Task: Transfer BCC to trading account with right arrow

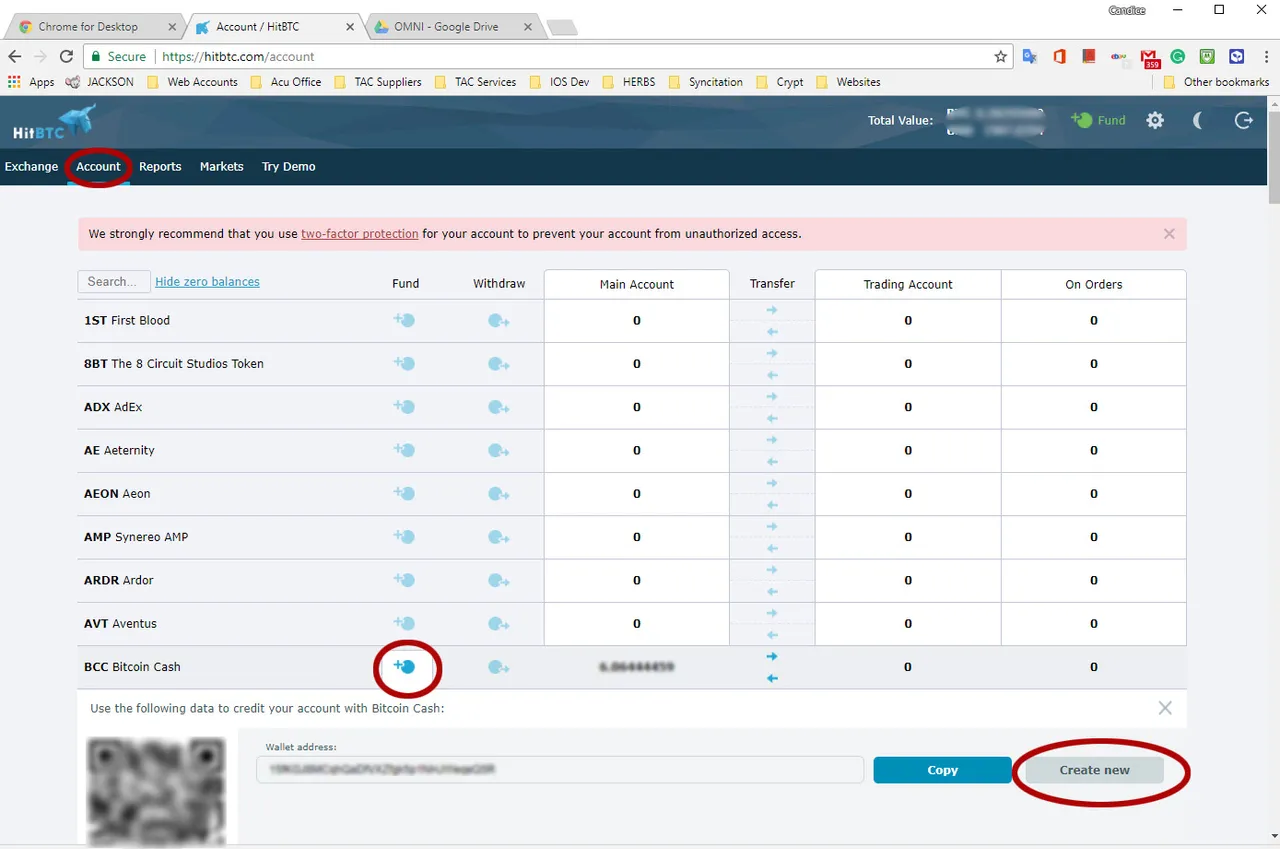Action: (772, 656)
